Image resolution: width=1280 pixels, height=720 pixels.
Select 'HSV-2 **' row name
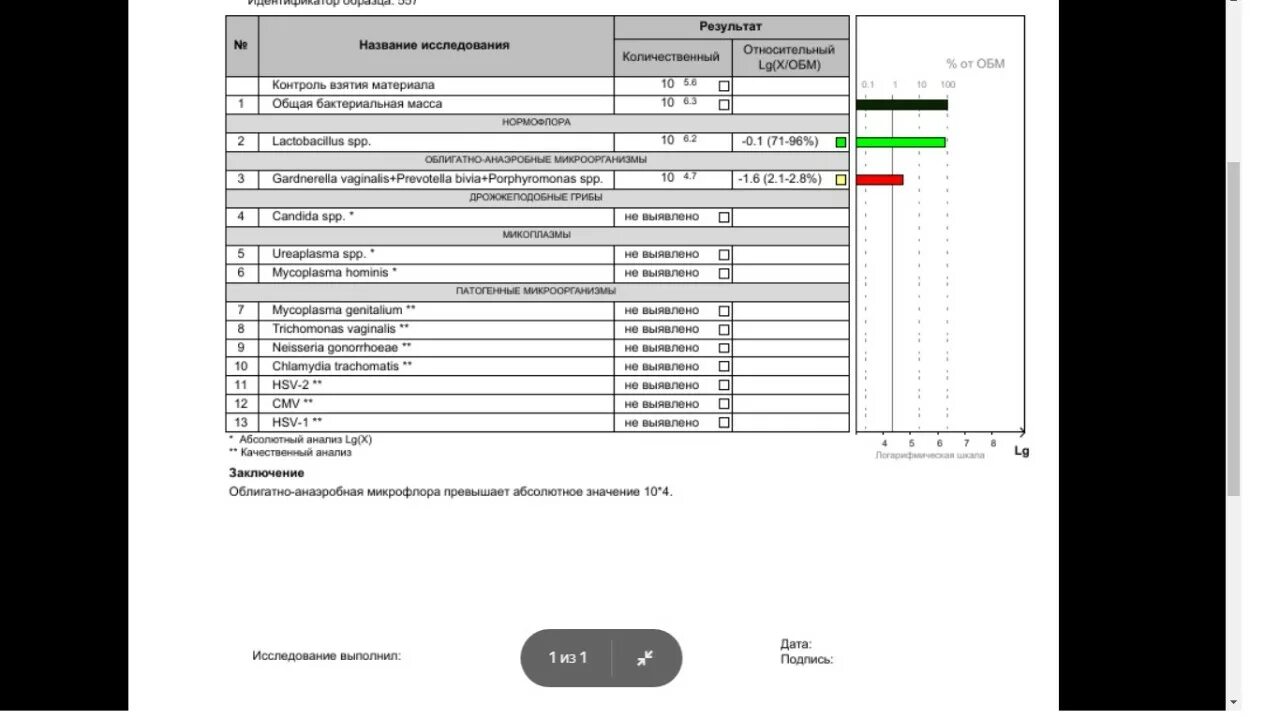297,385
